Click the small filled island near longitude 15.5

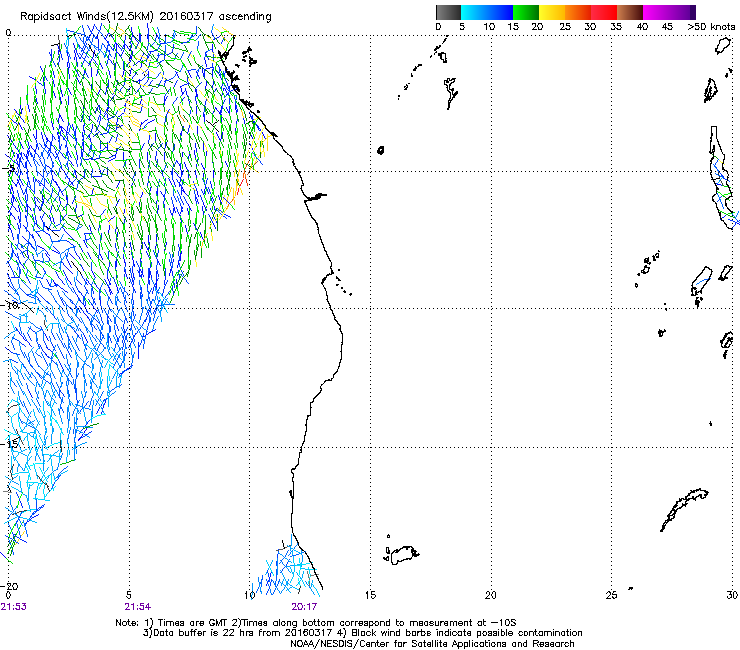(381, 150)
